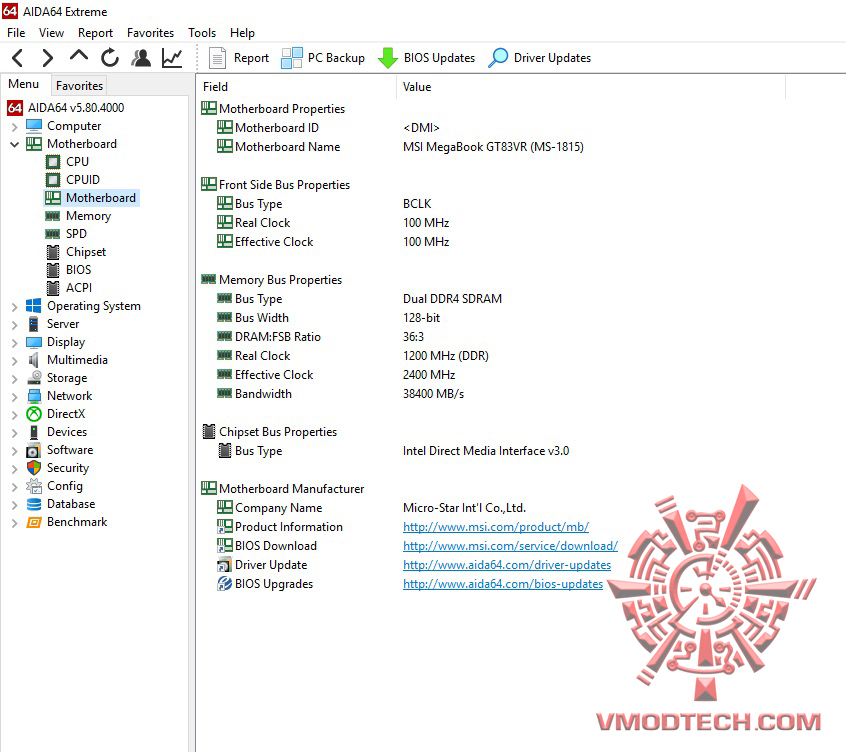
Task: Click the AIDA64 v5.80.4000 root icon
Action: pos(15,108)
